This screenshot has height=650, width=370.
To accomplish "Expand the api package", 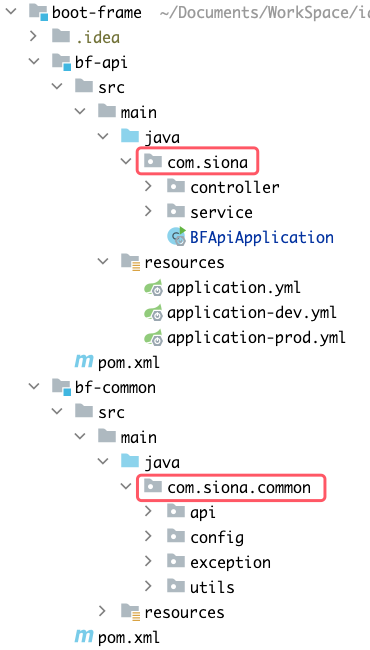I will click(148, 512).
